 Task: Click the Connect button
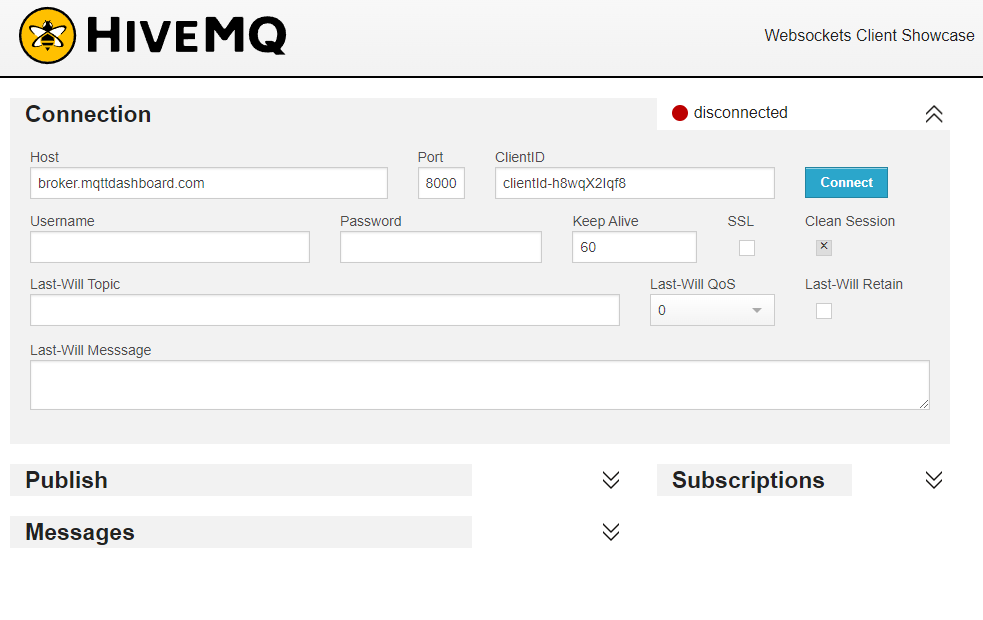846,182
